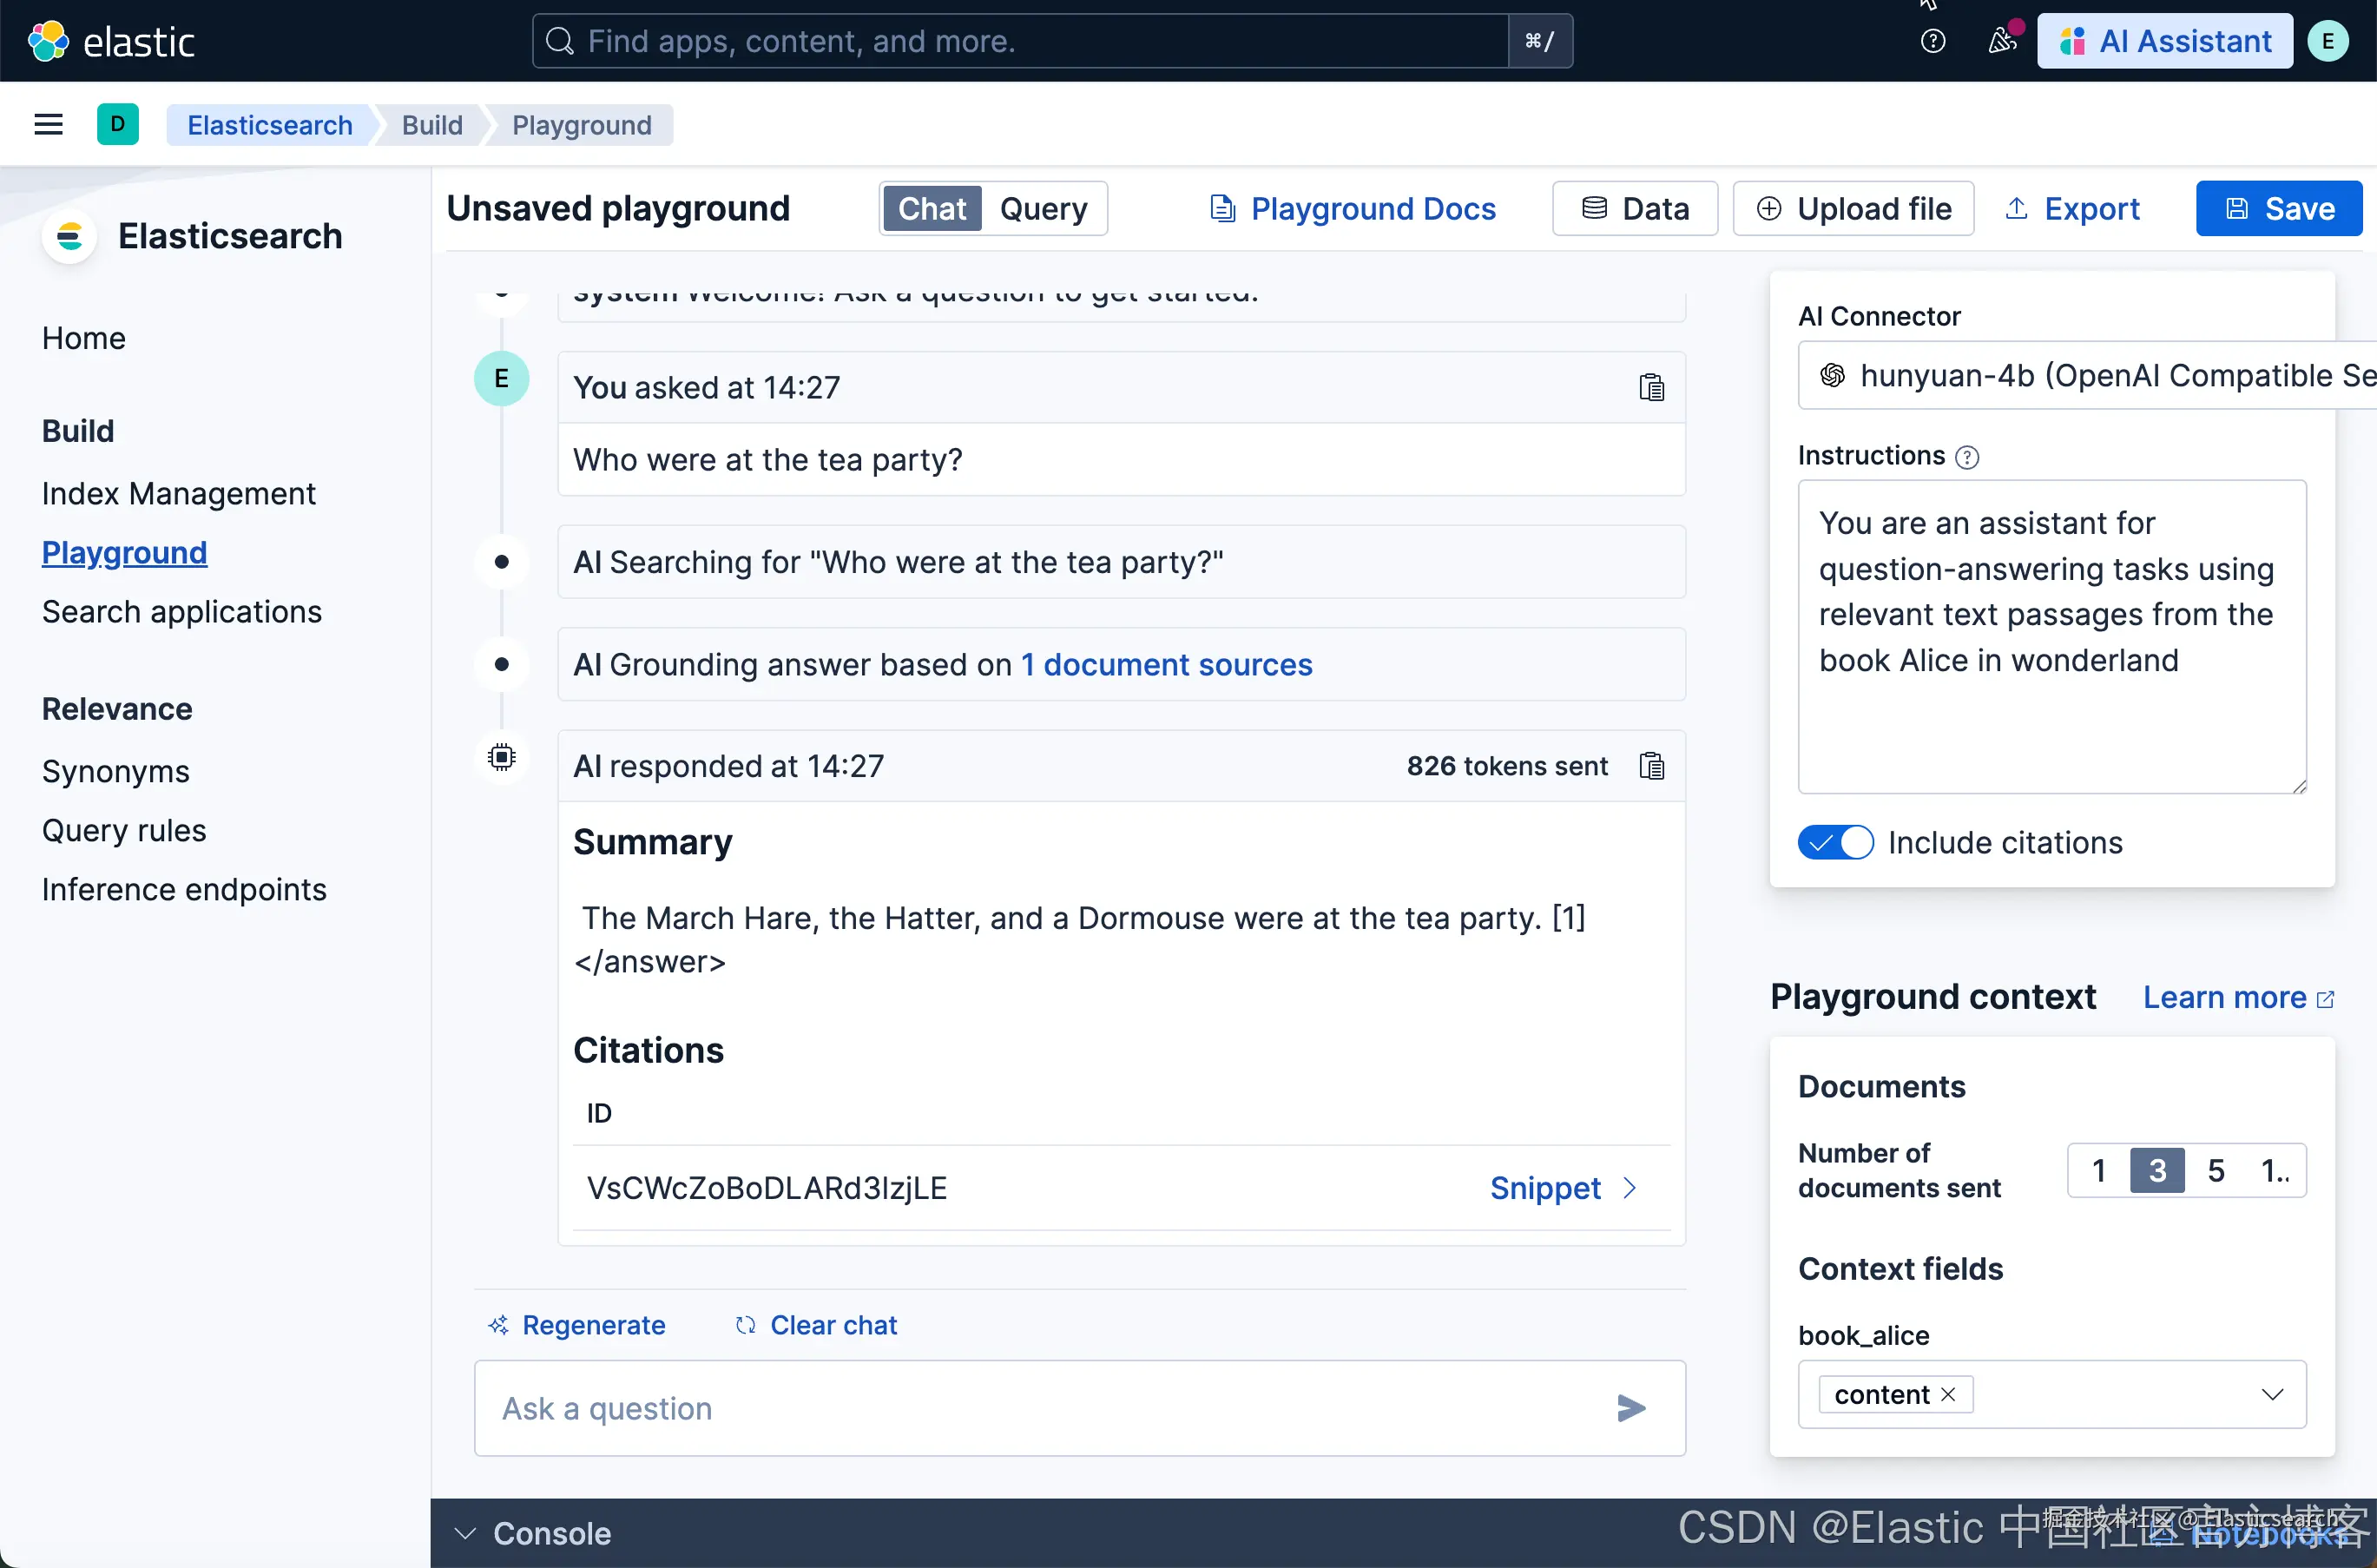Copy the AI response to clipboard
Viewport: 2377px width, 1568px height.
(1651, 766)
